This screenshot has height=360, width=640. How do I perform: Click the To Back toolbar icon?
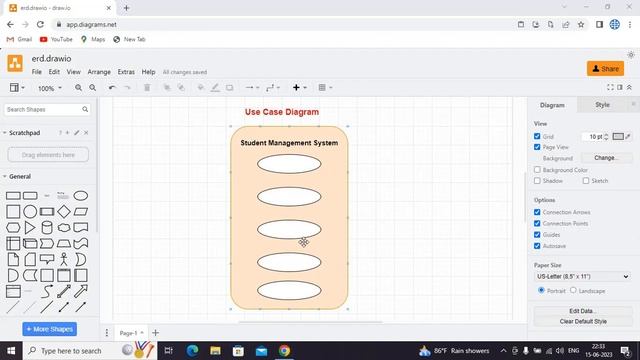click(x=181, y=88)
